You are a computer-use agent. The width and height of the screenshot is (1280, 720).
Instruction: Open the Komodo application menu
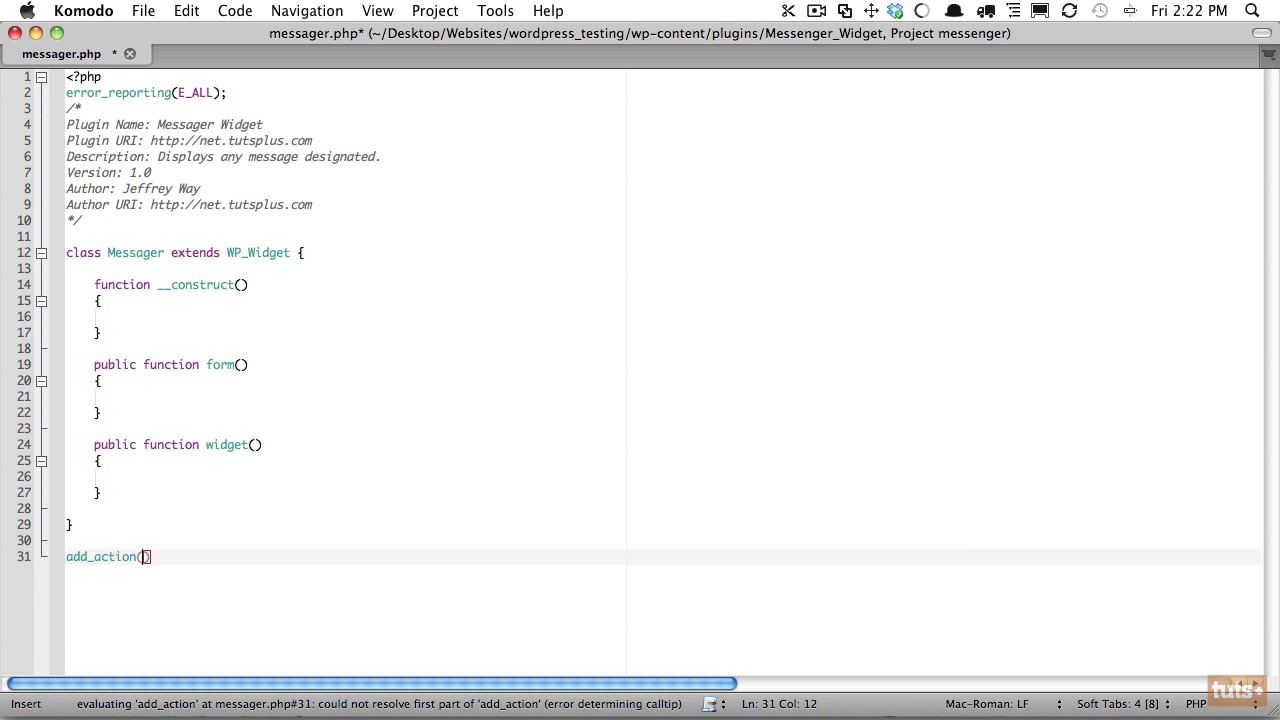[x=83, y=11]
